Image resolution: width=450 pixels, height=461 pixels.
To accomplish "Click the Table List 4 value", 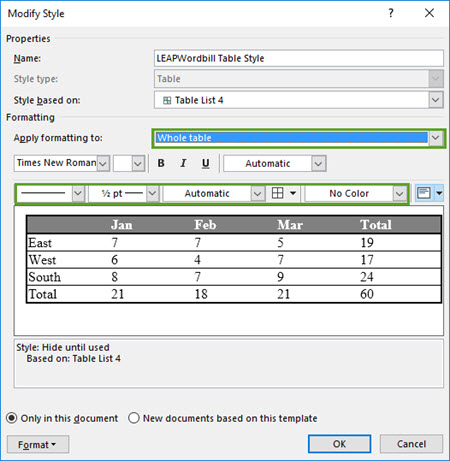I will tap(199, 100).
